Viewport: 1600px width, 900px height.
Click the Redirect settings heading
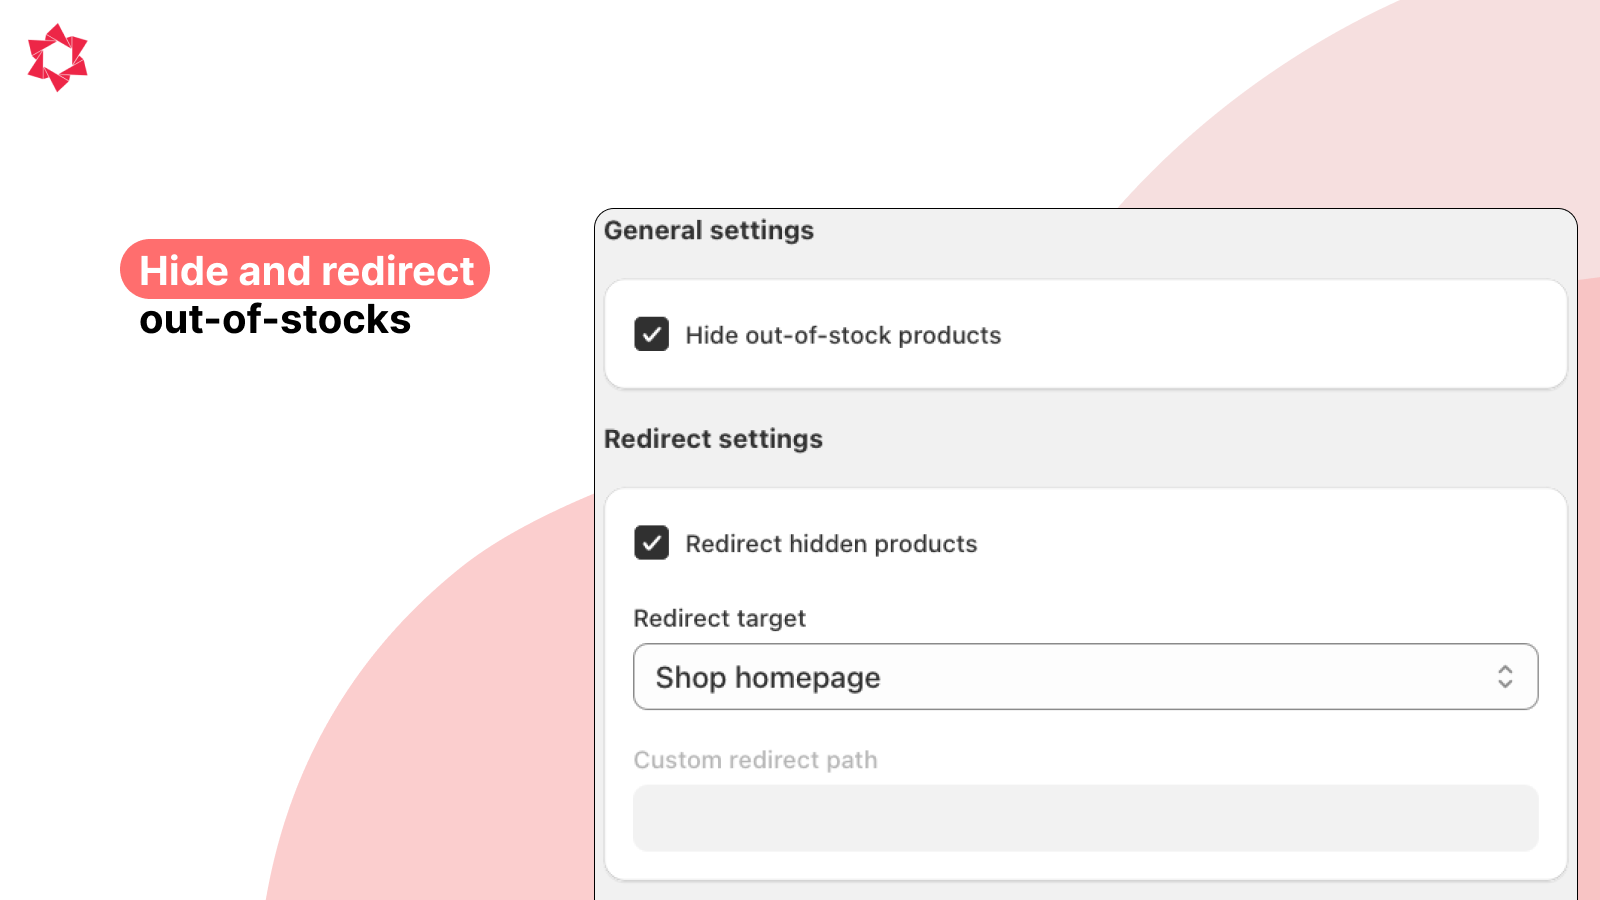point(713,438)
